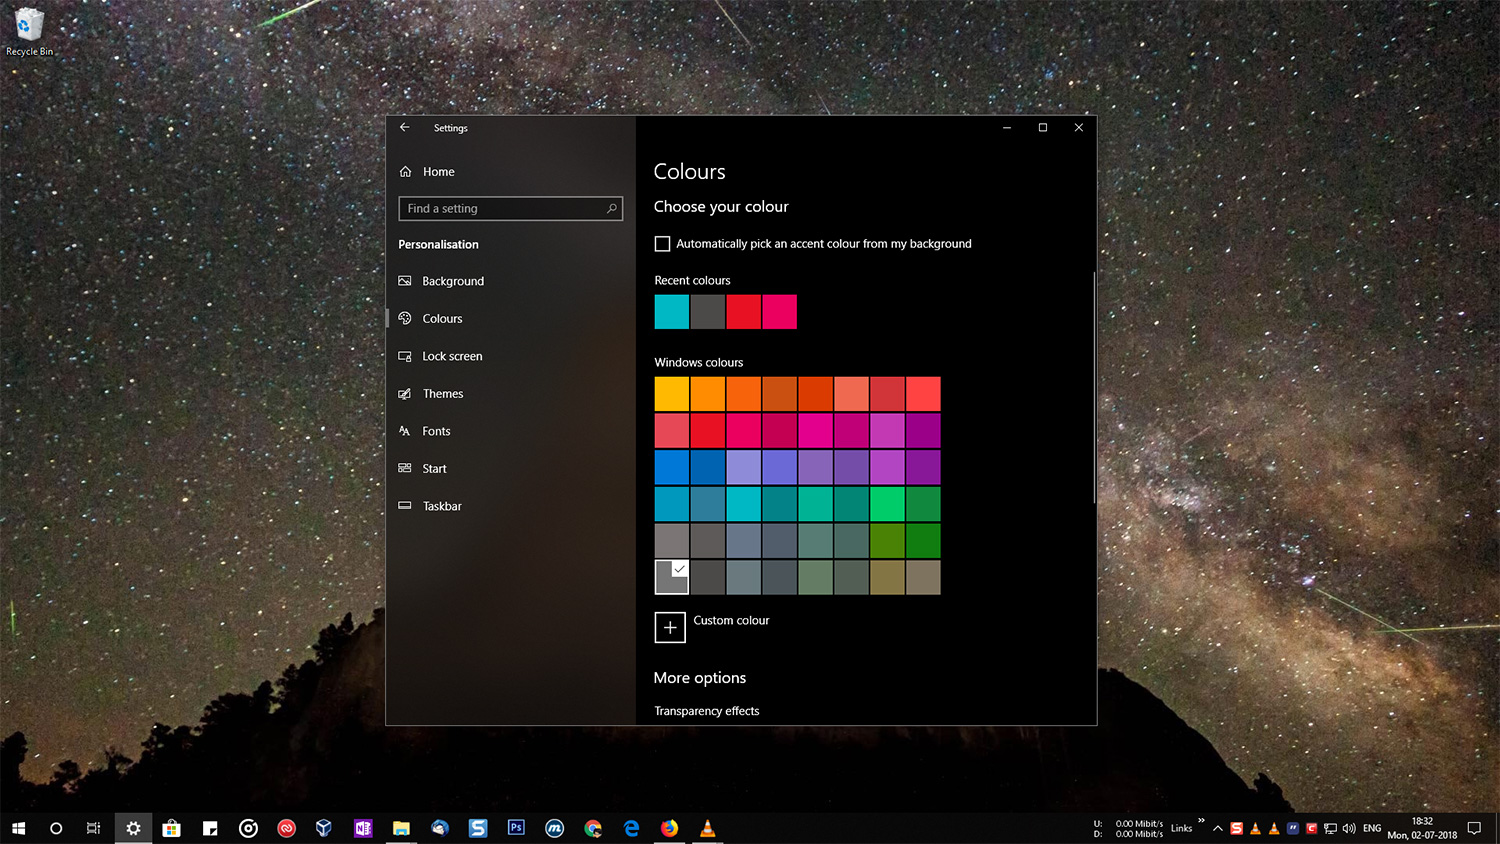Enable automatically pick accent colour from background
1500x844 pixels.
coord(662,243)
